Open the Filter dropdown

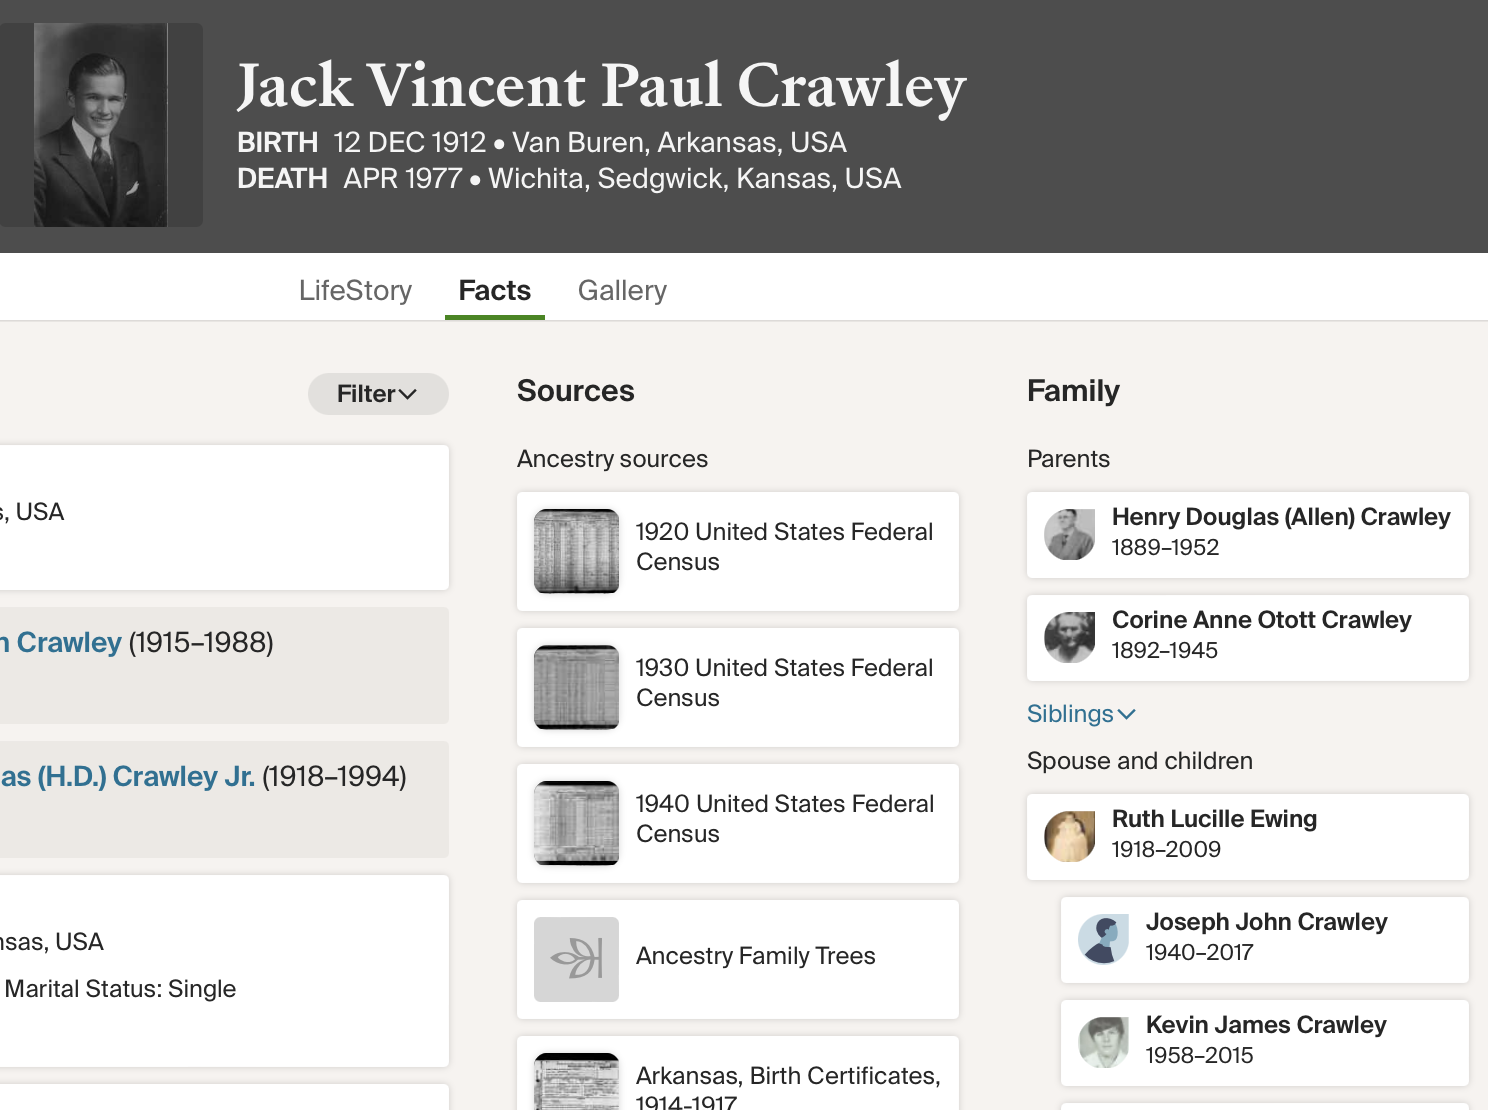coord(377,394)
